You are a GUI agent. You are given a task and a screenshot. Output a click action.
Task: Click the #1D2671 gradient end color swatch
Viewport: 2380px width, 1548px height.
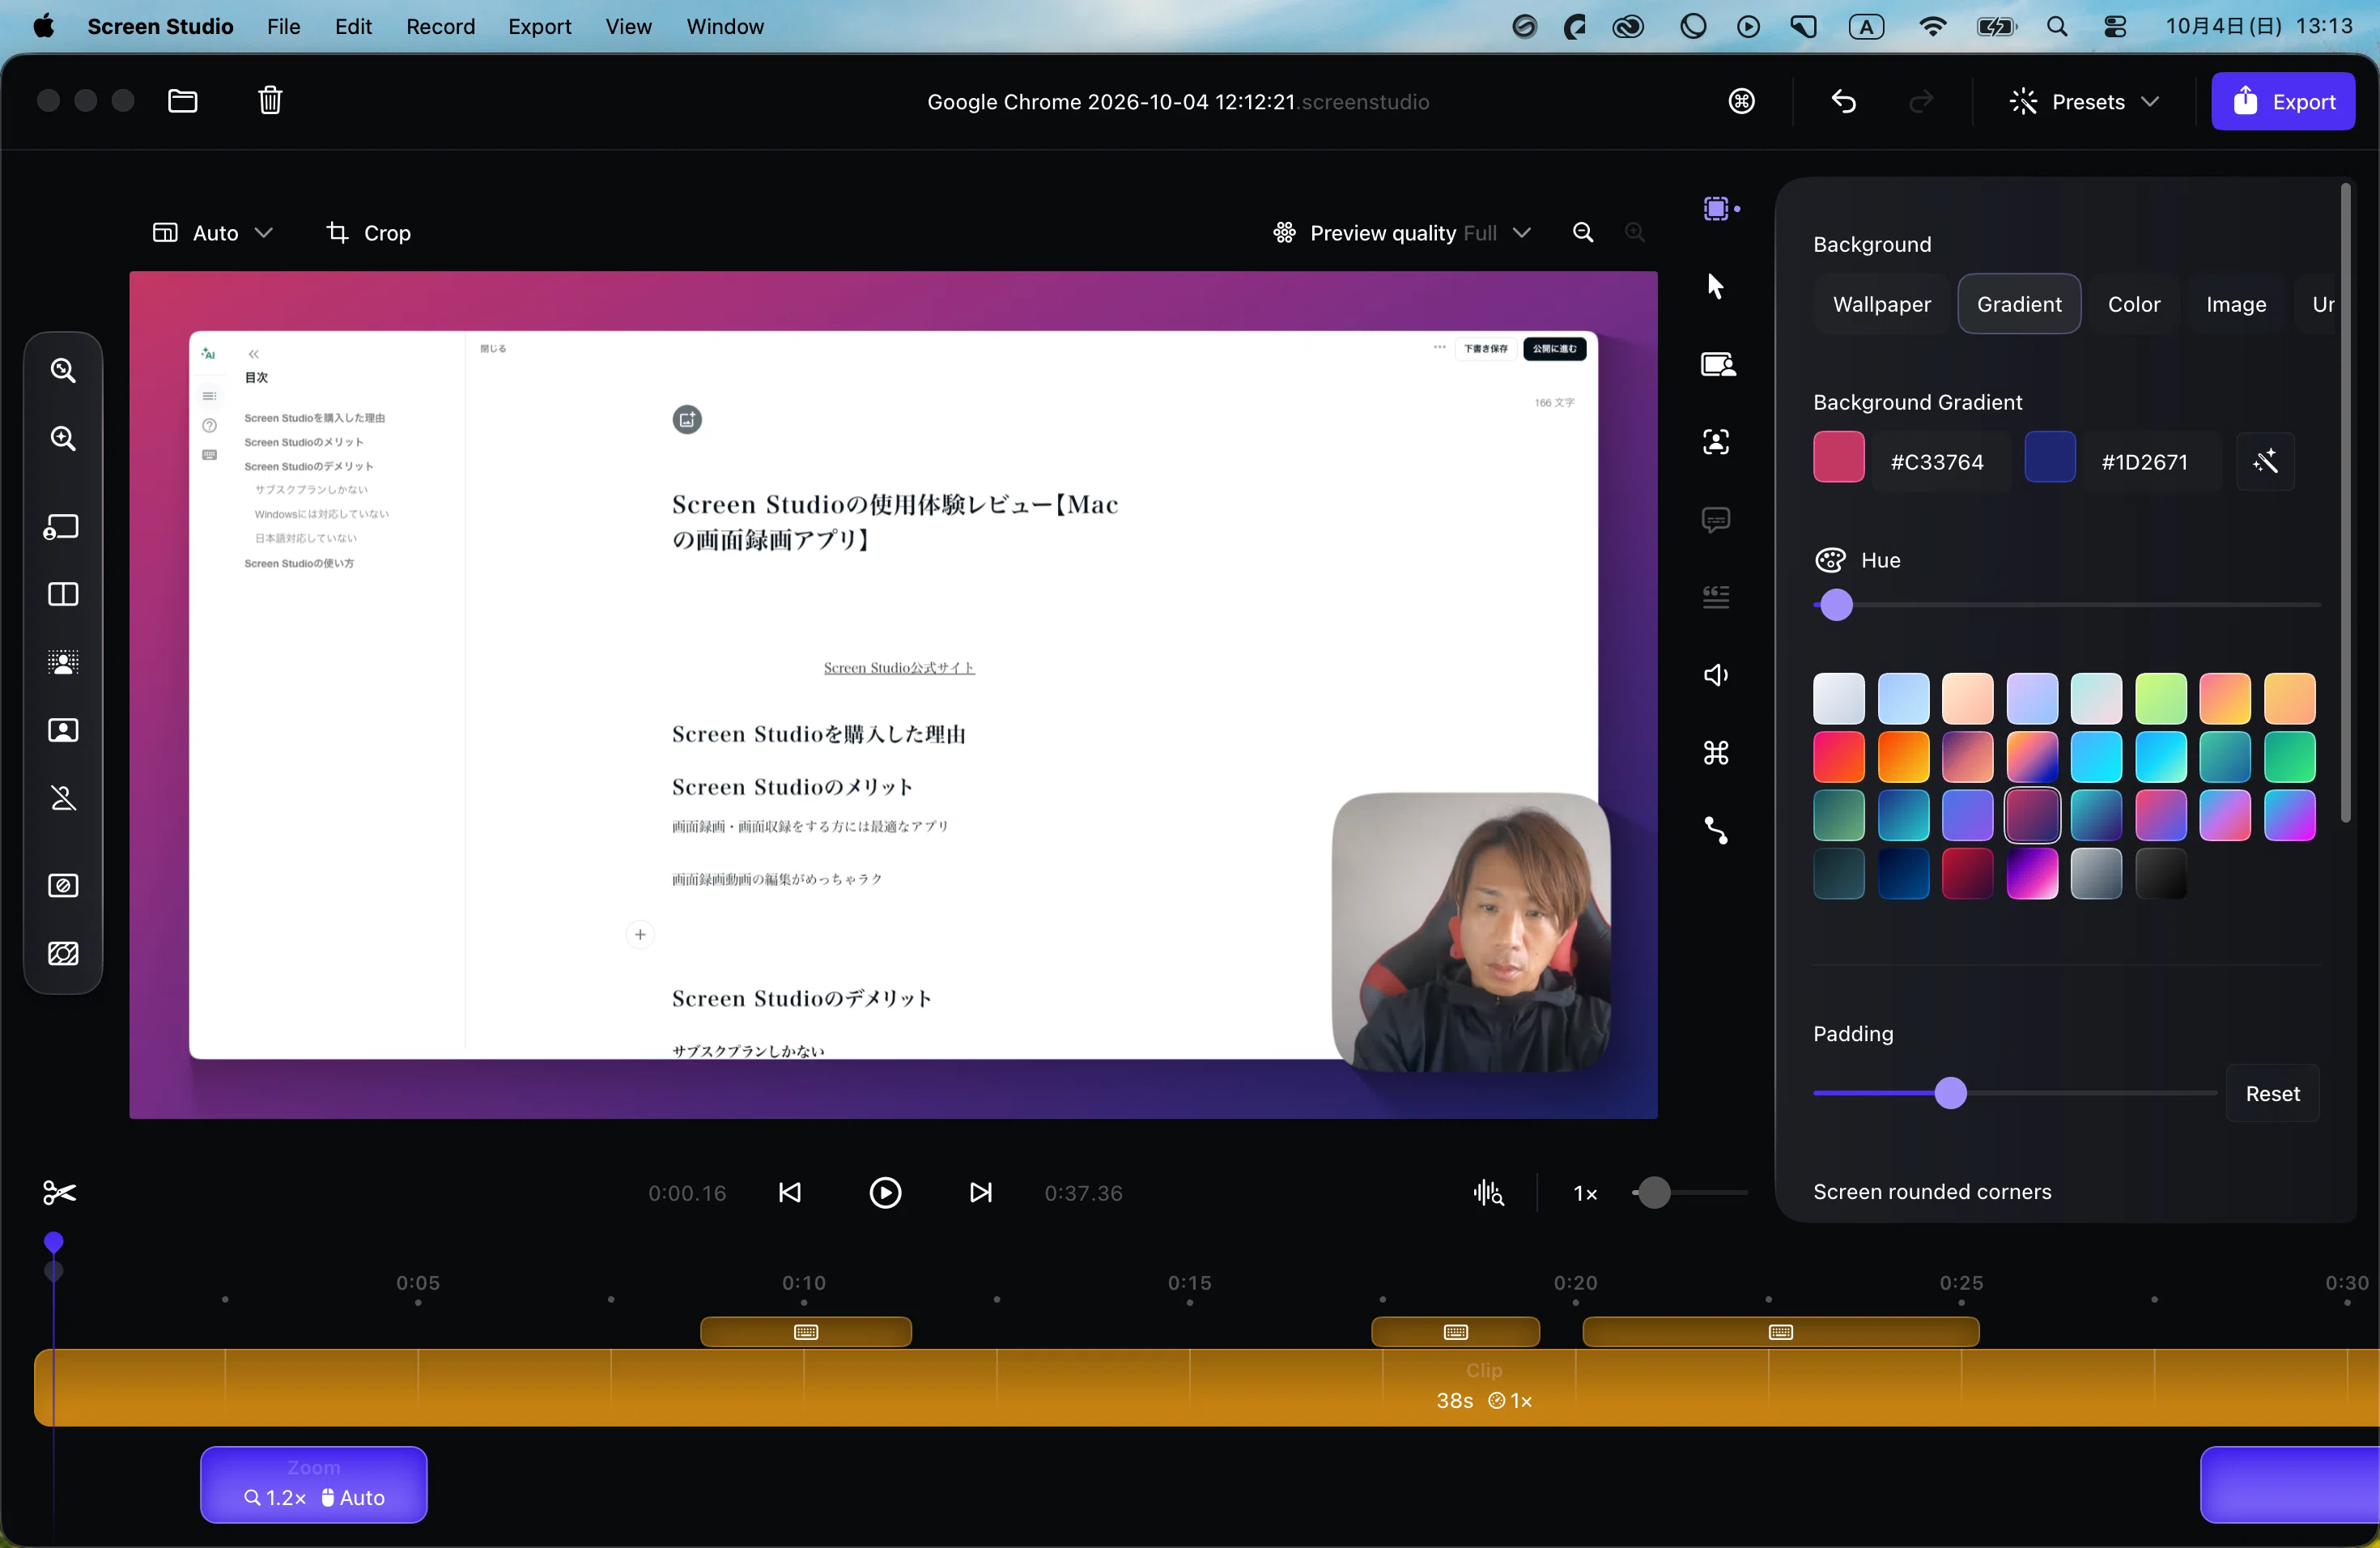2049,457
